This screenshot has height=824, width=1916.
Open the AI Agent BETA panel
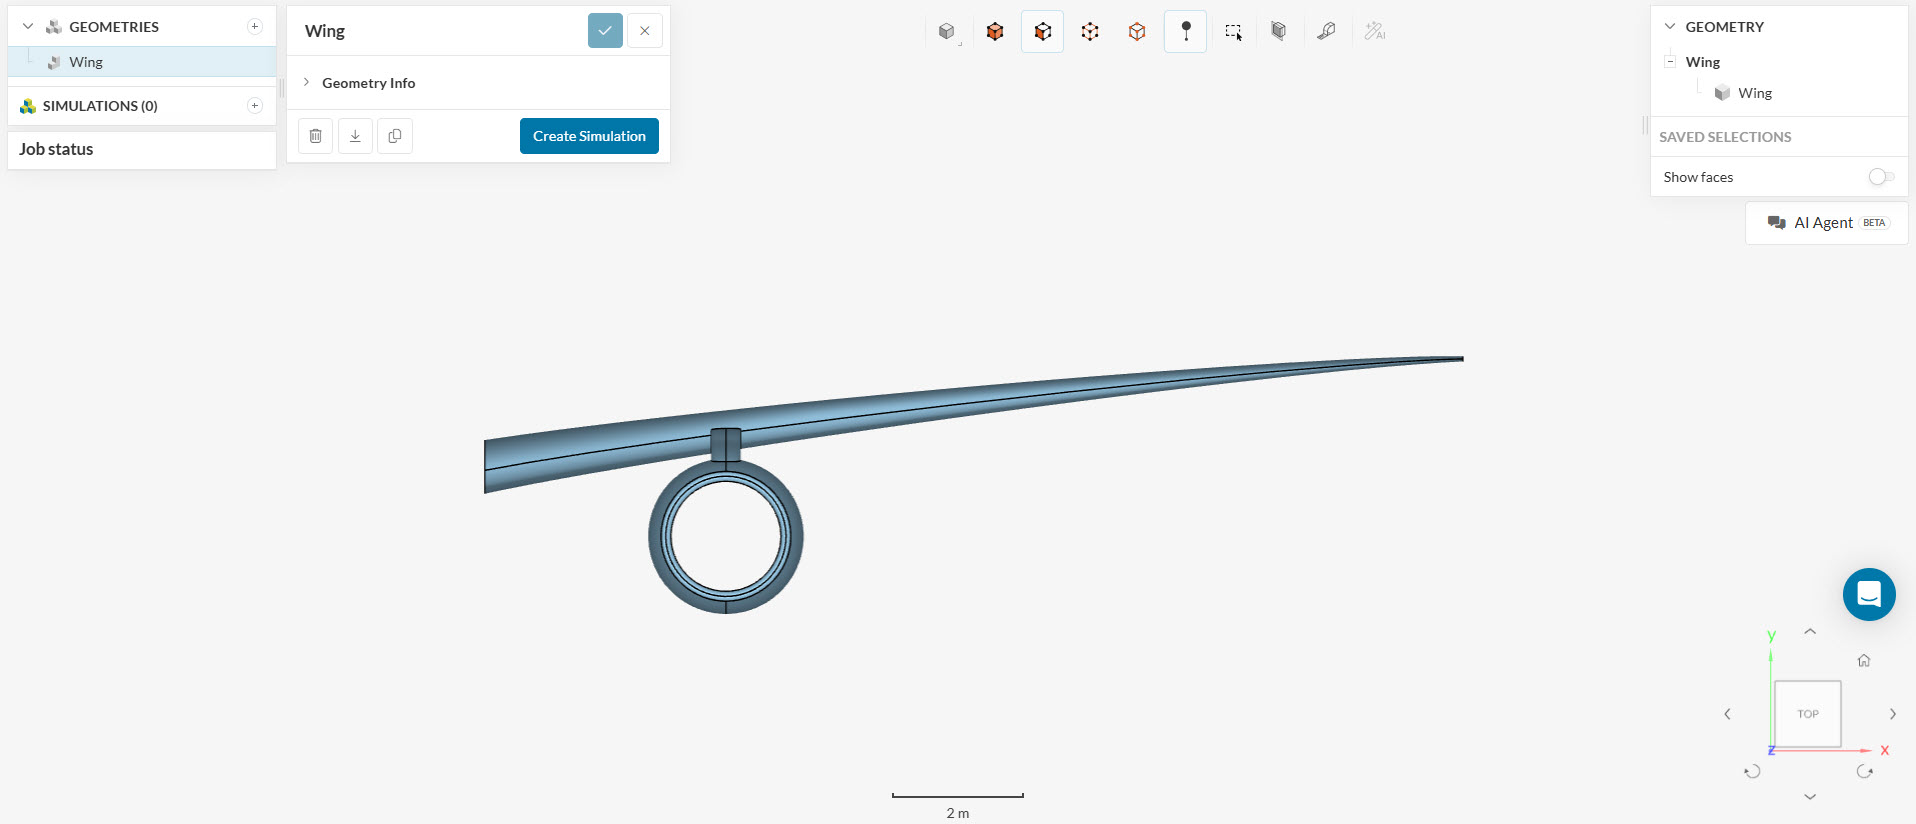[x=1827, y=223]
